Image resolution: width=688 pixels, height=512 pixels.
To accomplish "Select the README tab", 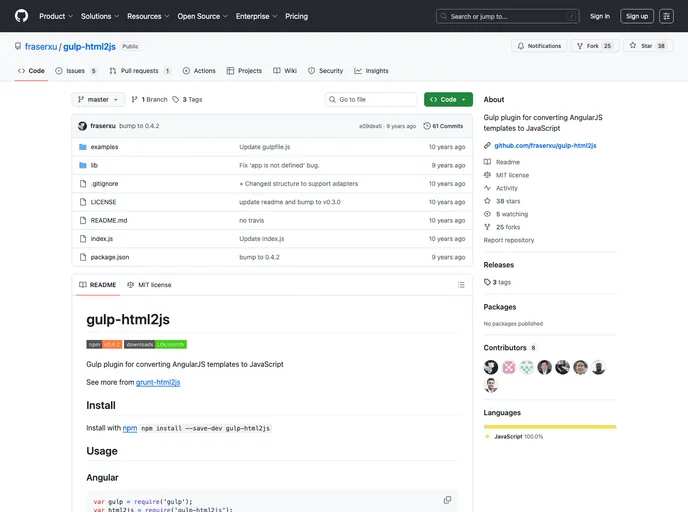I will (x=97, y=285).
